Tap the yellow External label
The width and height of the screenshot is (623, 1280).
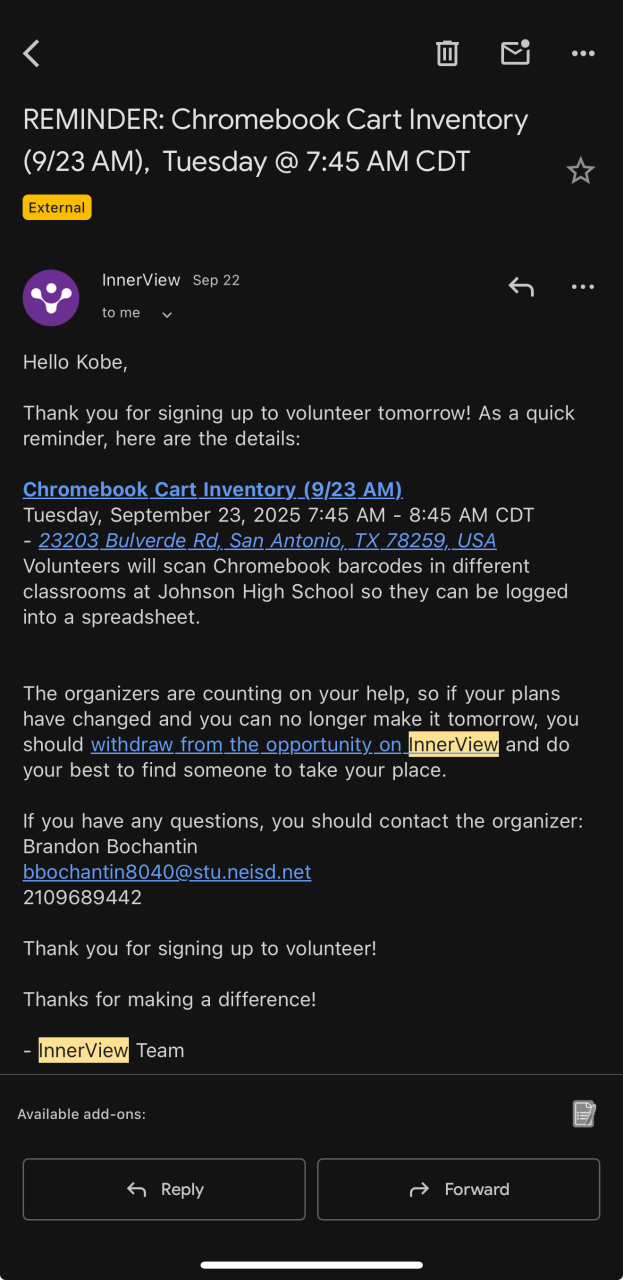tap(57, 208)
